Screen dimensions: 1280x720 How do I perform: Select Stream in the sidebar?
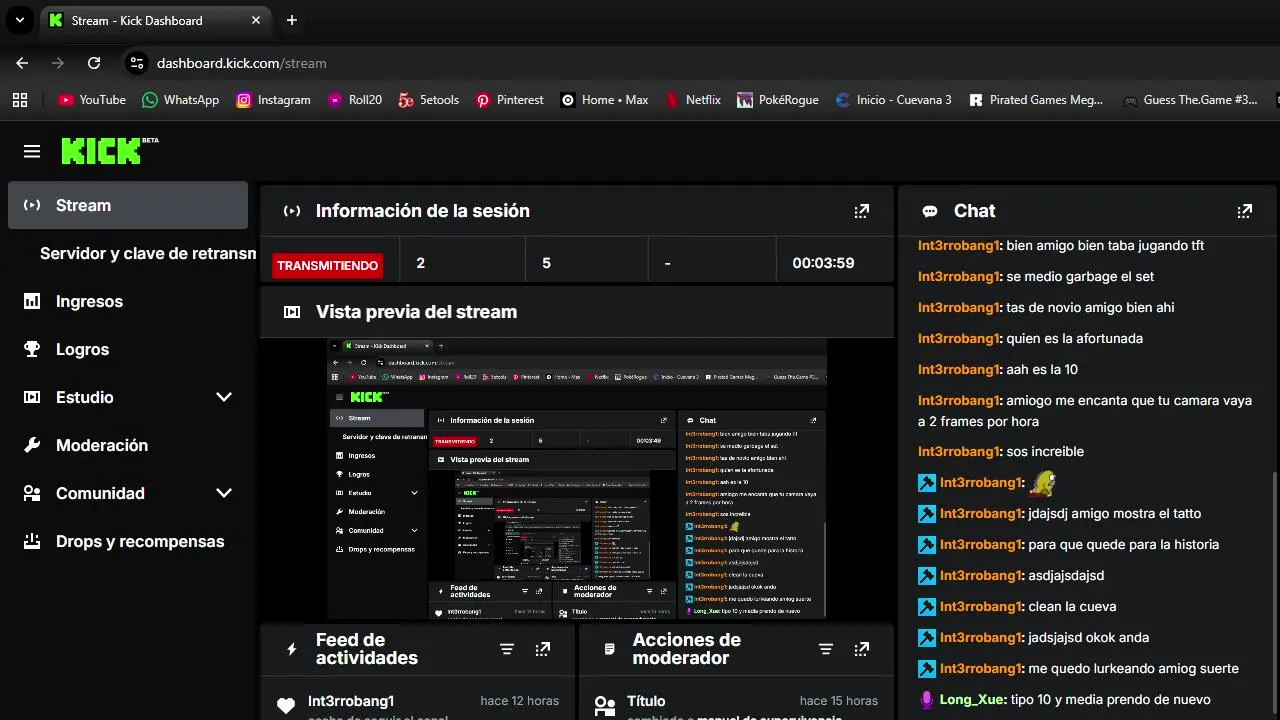click(128, 205)
